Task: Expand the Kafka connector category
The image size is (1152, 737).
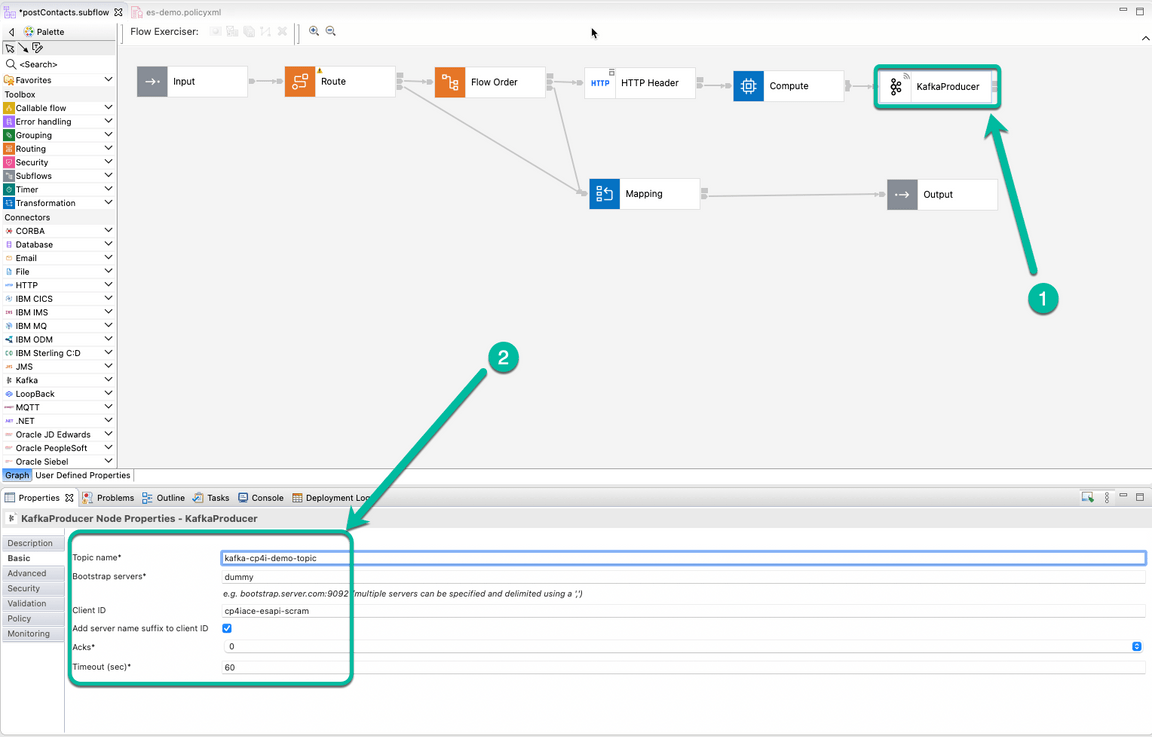Action: [109, 379]
